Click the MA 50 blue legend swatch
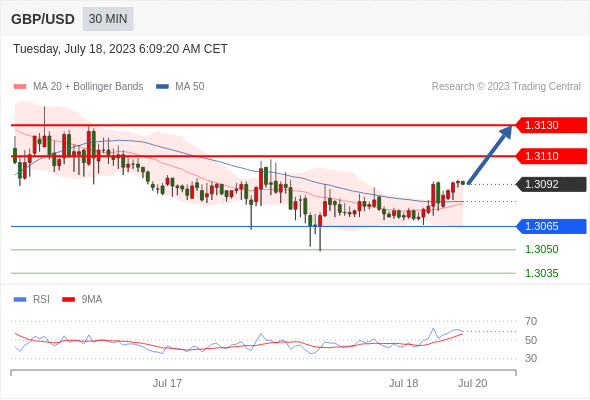 162,87
